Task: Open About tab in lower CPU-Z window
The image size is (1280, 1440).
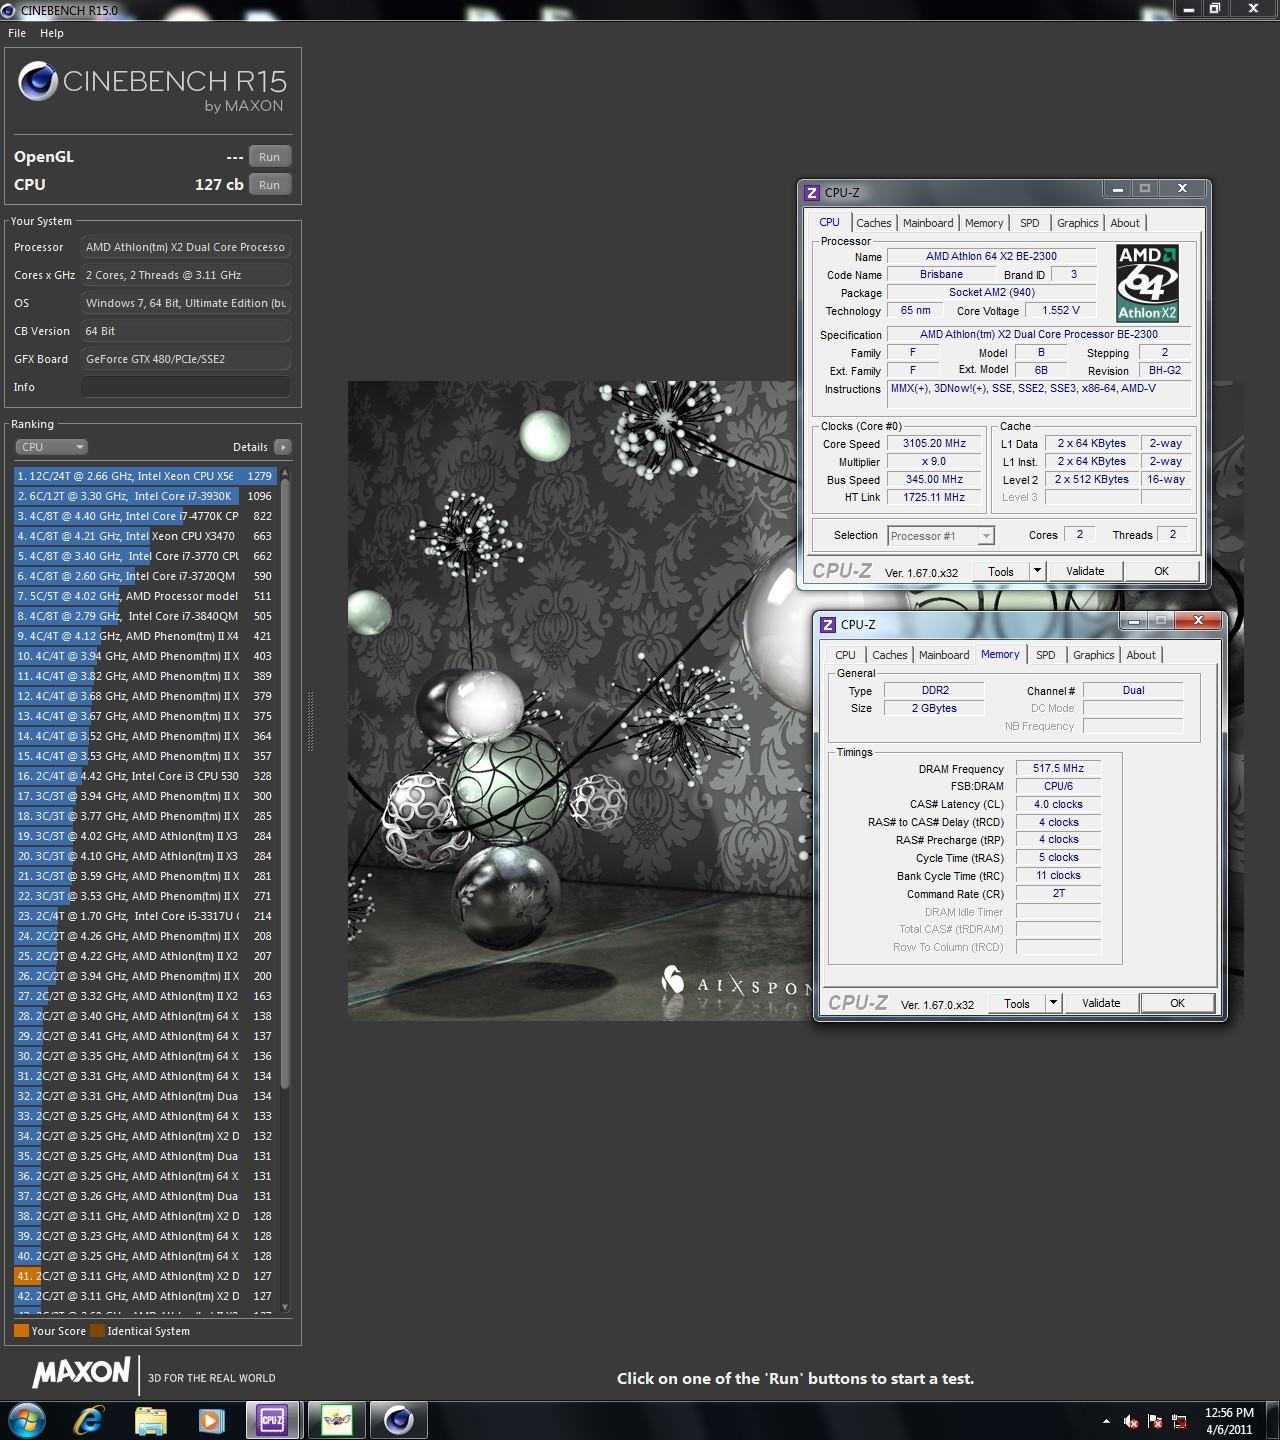Action: [x=1141, y=655]
